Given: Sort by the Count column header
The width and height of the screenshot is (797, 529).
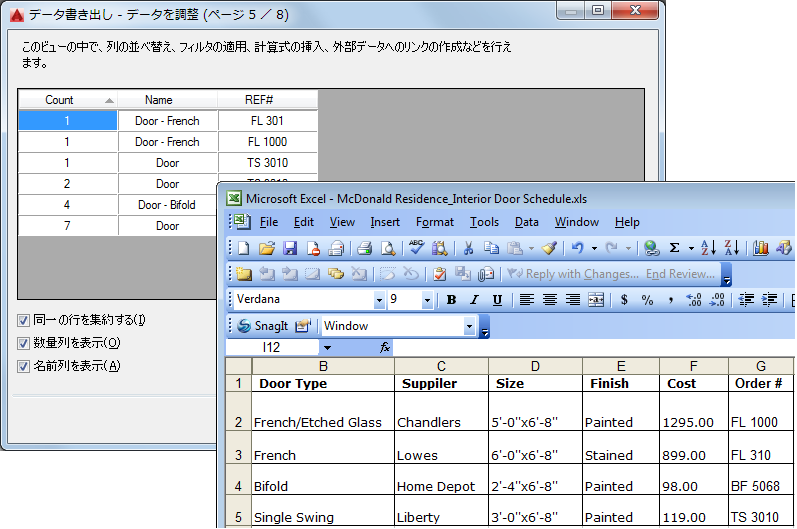Looking at the screenshot, I should 68,100.
